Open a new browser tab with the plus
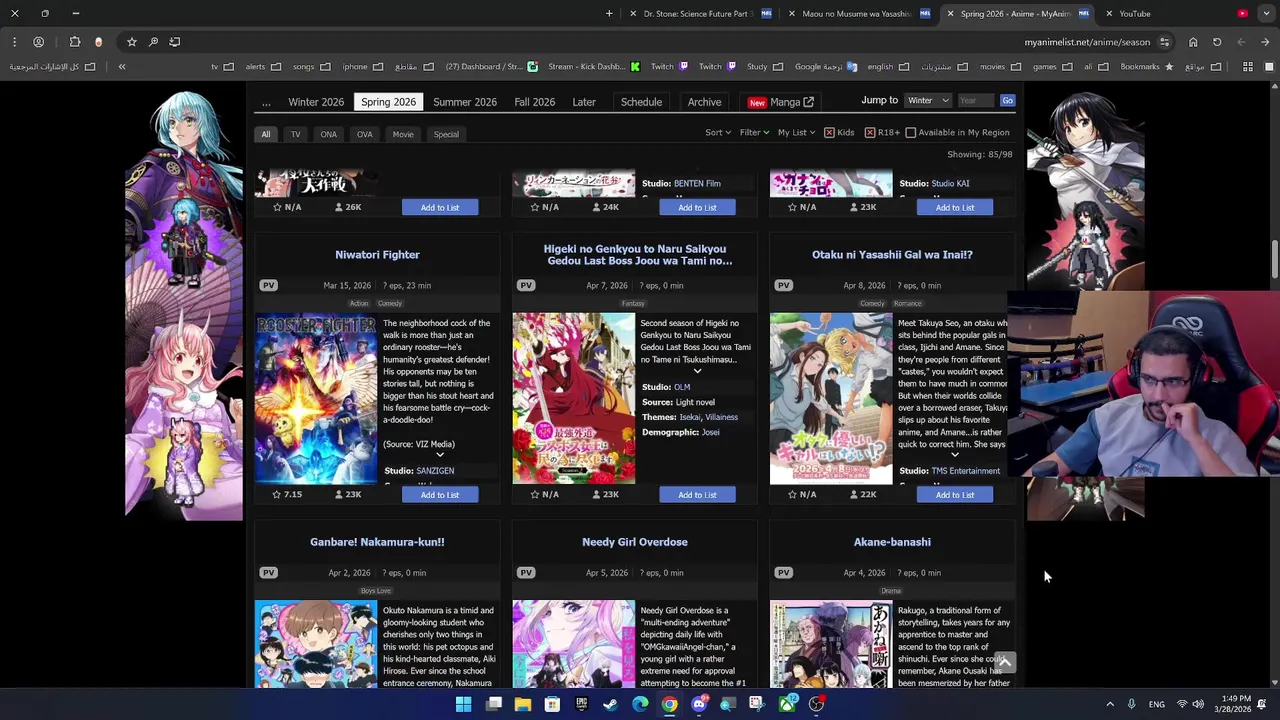Screen dimensions: 1280x720 [x=609, y=14]
